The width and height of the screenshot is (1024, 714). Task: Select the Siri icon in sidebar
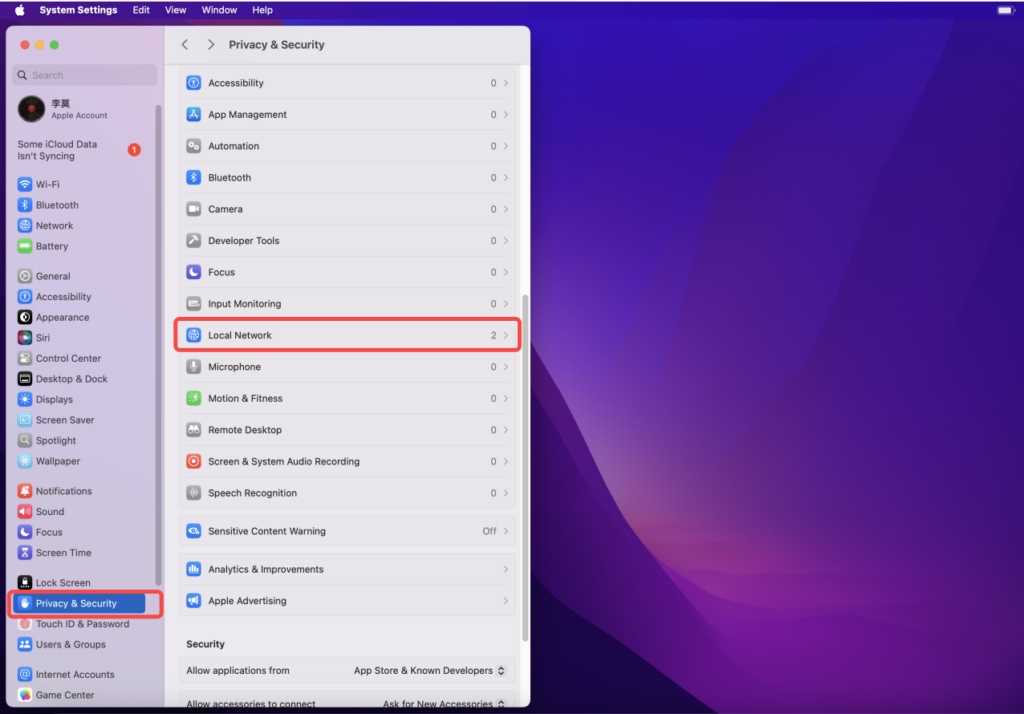pos(25,338)
